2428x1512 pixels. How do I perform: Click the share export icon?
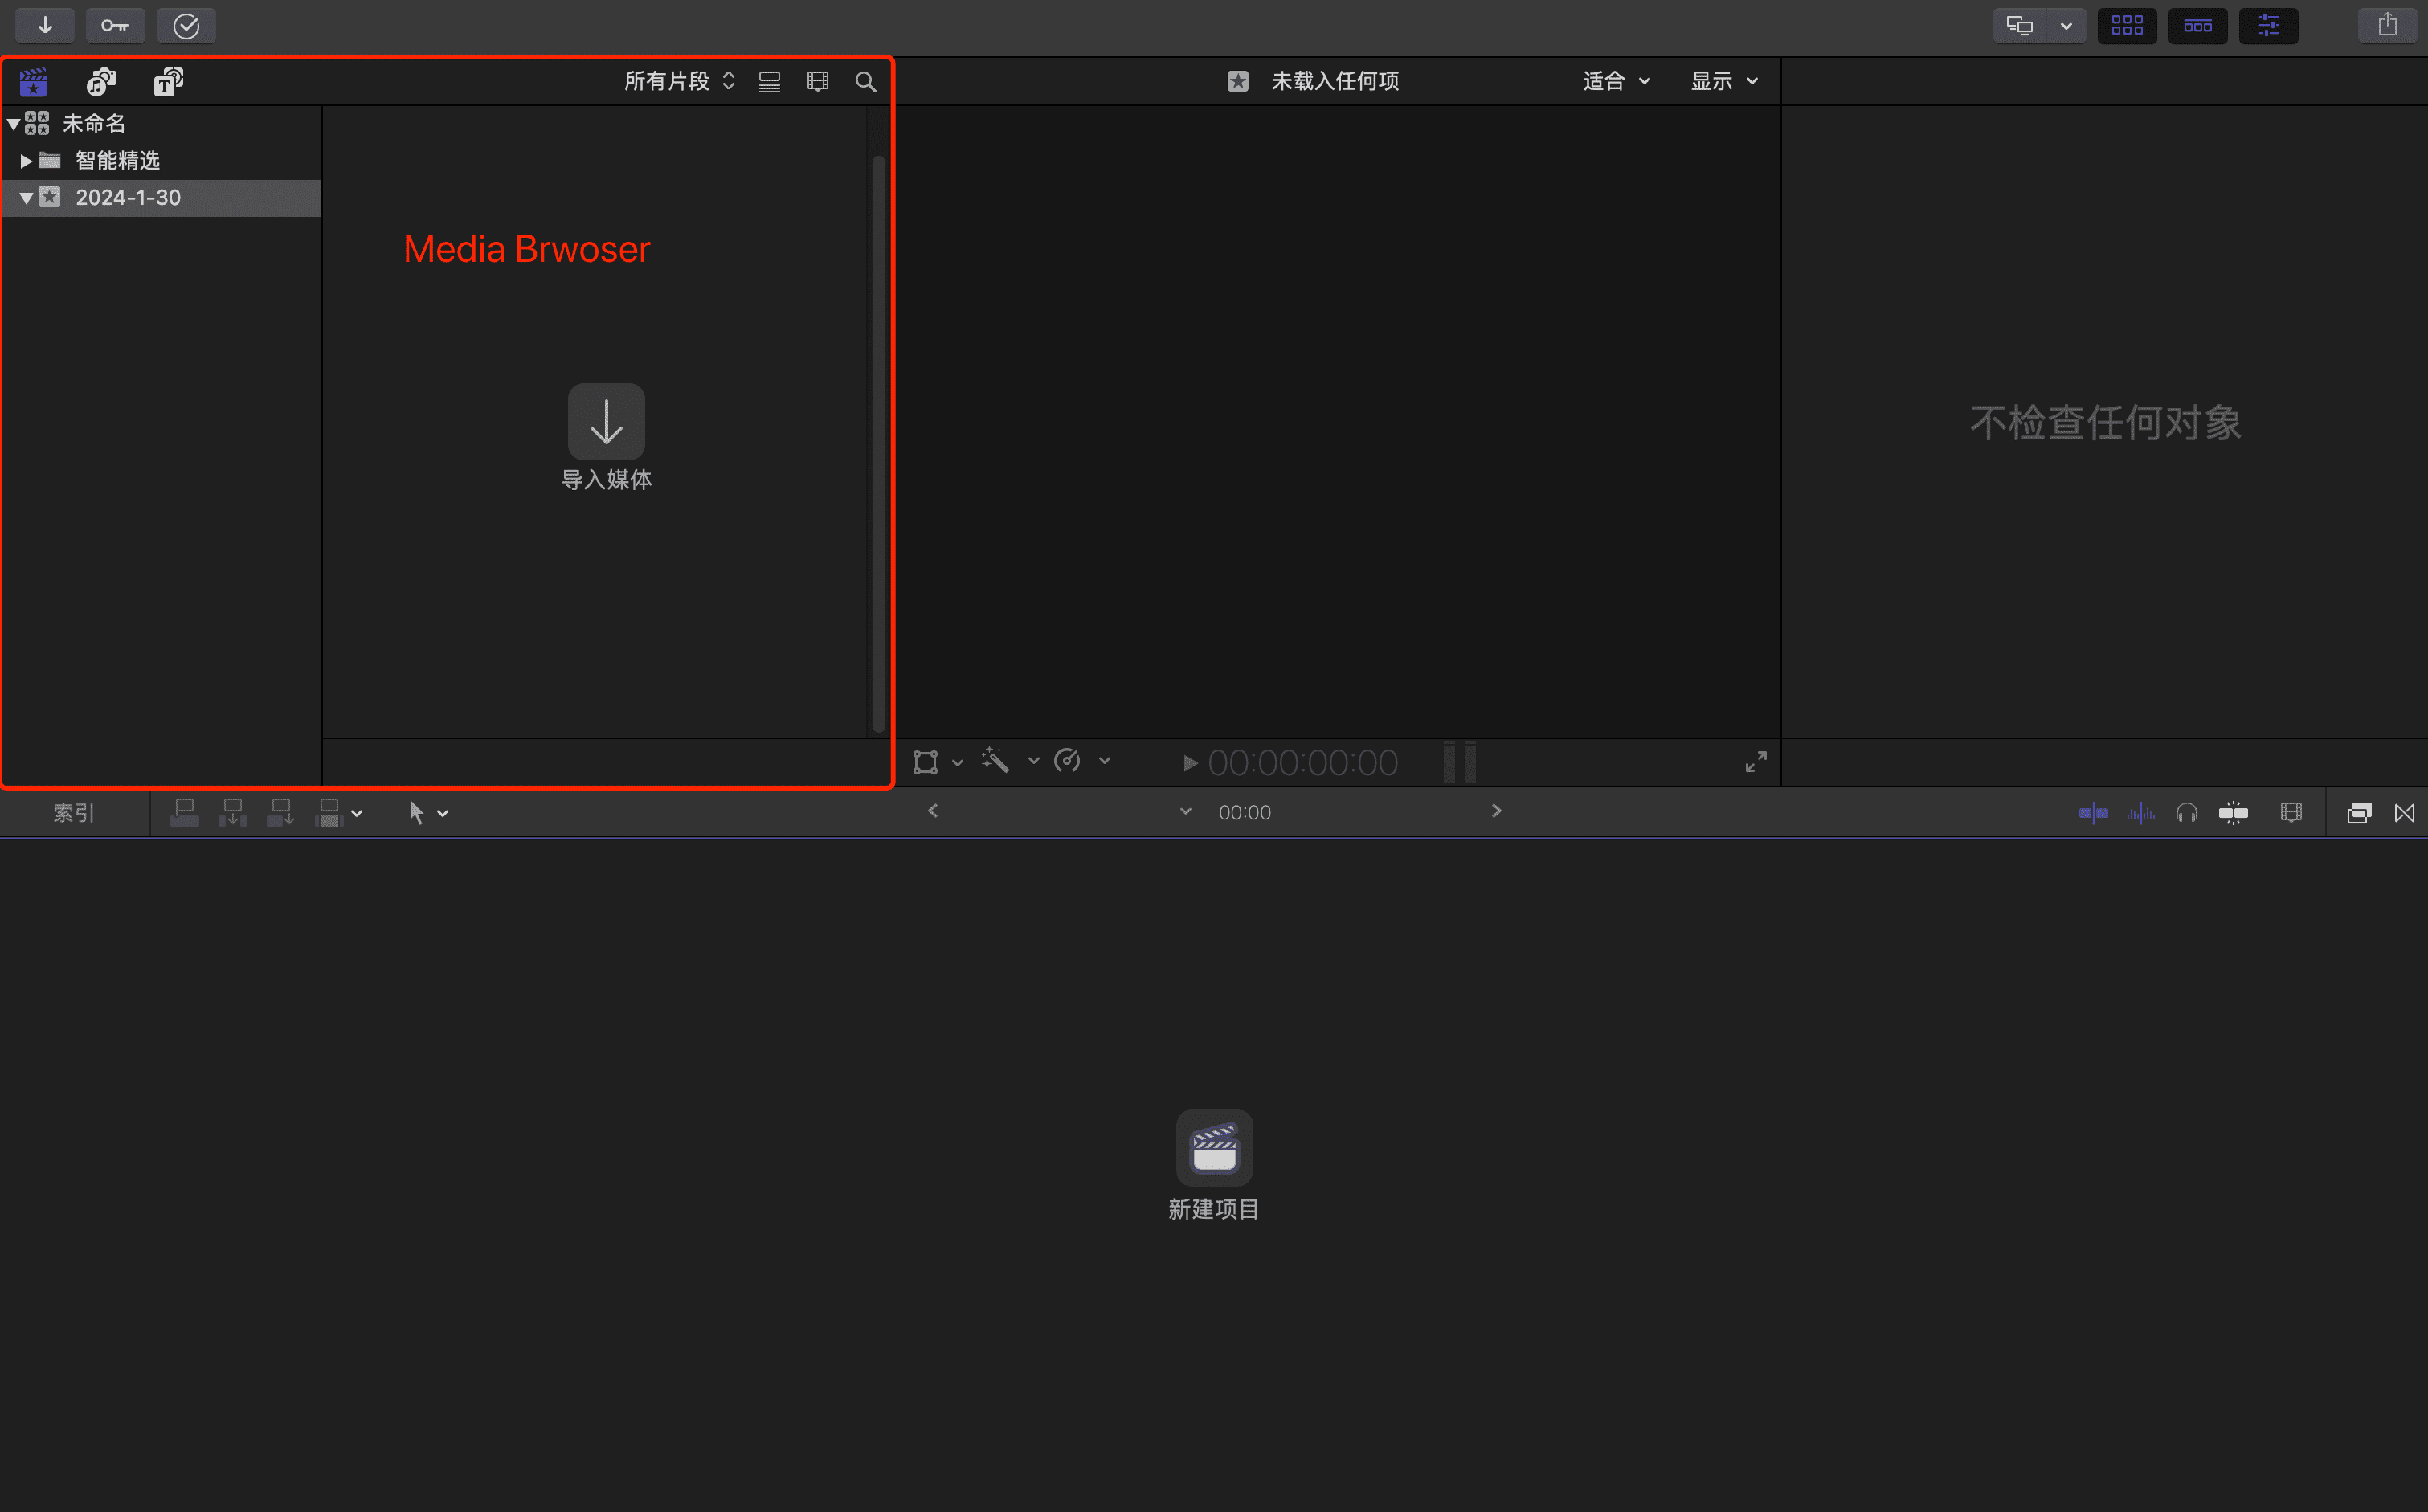tap(2387, 25)
